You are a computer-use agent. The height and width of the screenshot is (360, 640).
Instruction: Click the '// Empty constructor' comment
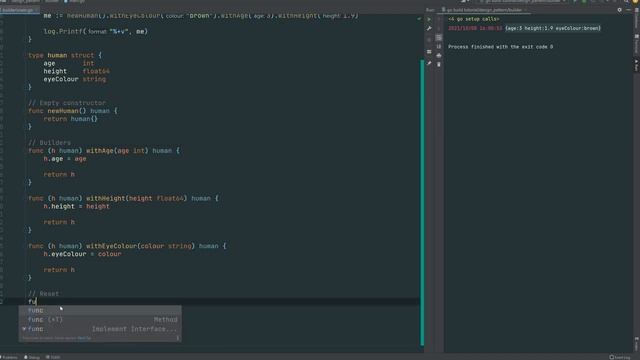tap(67, 103)
